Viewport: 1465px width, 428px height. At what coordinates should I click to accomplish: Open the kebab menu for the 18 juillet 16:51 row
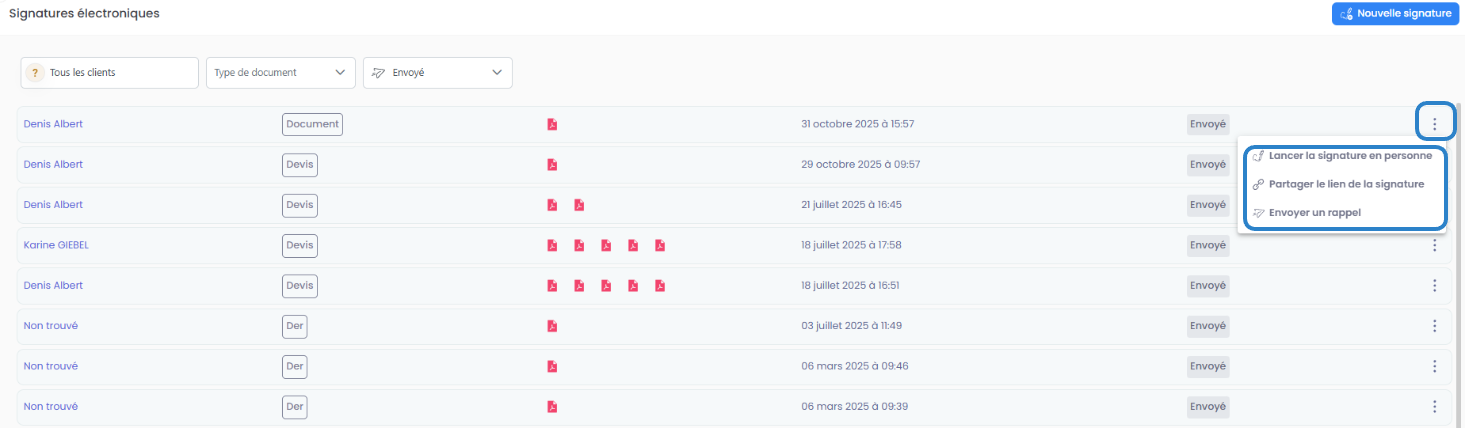tap(1434, 285)
